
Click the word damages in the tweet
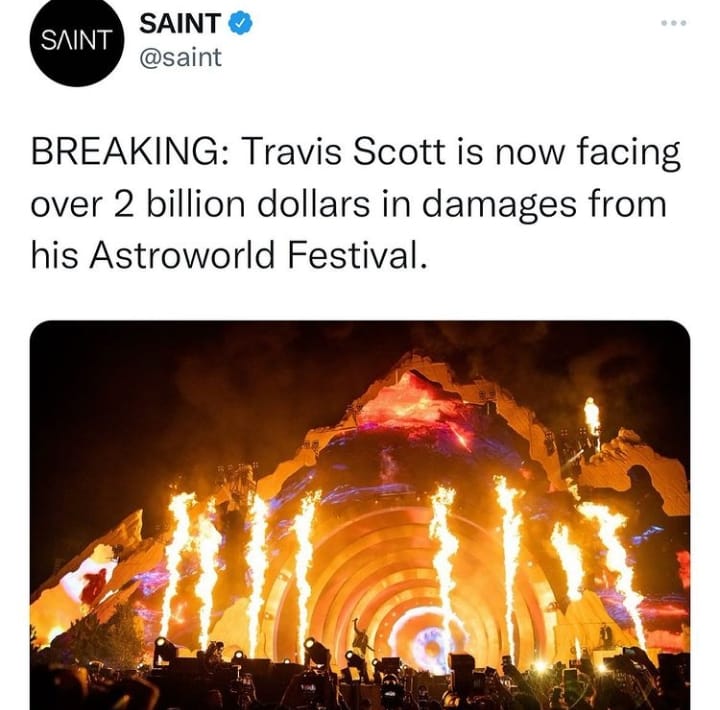499,205
